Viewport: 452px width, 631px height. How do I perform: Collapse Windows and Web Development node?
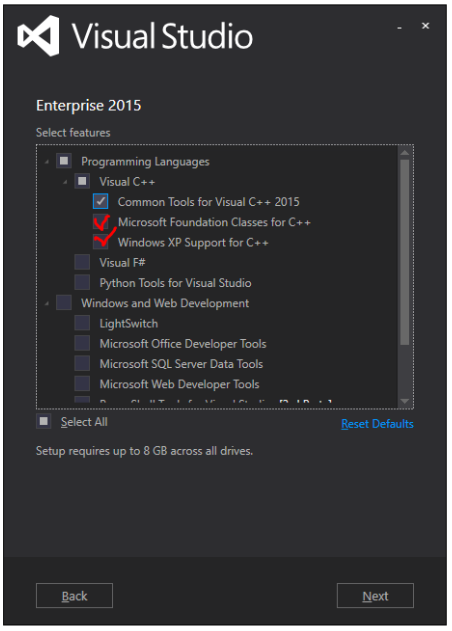click(x=47, y=303)
